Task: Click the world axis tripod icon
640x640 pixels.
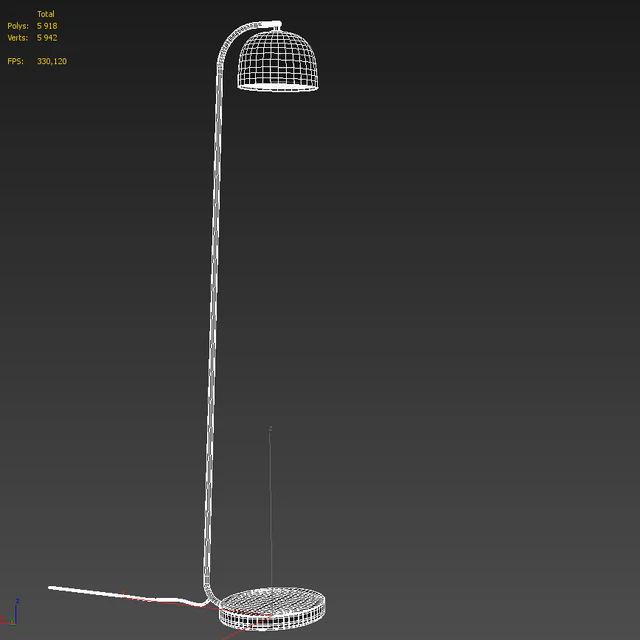Action: point(10,612)
